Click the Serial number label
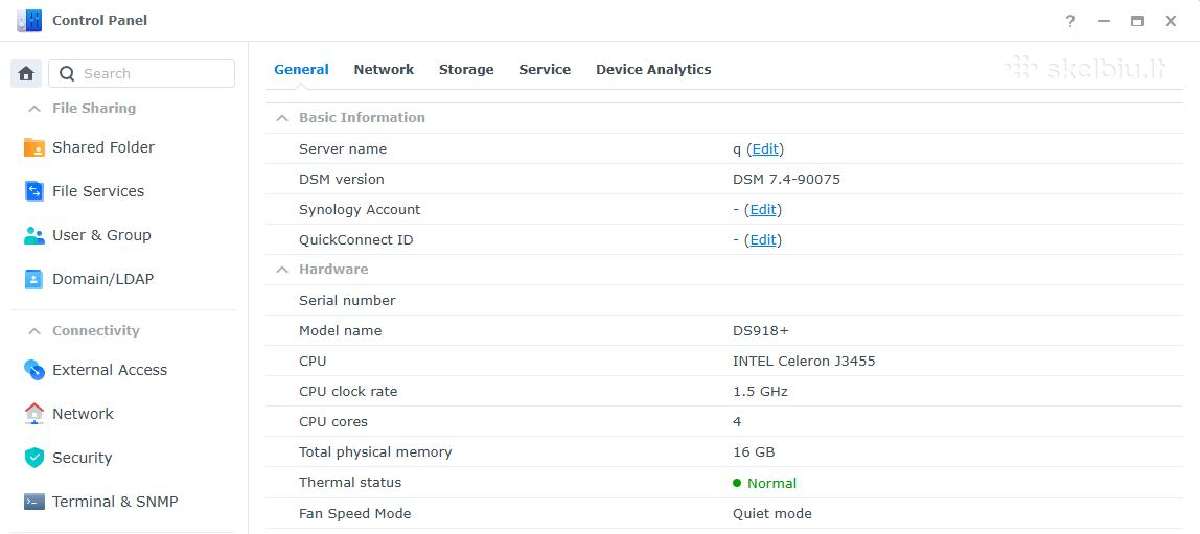The height and width of the screenshot is (534, 1200). point(347,301)
